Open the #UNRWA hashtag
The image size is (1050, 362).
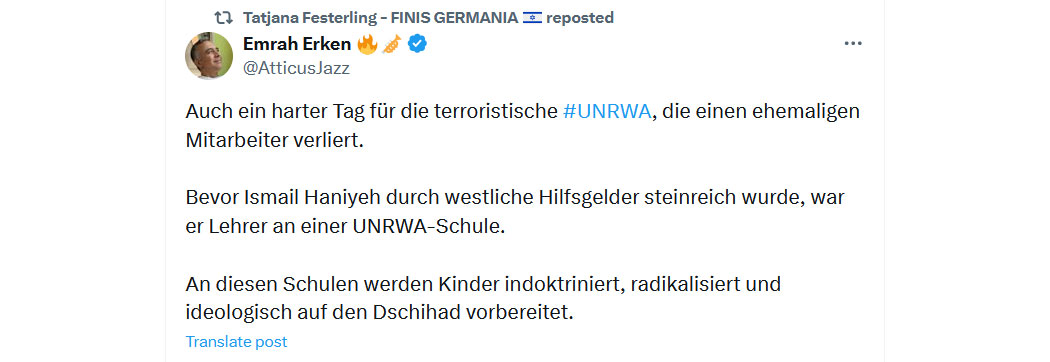(x=607, y=112)
